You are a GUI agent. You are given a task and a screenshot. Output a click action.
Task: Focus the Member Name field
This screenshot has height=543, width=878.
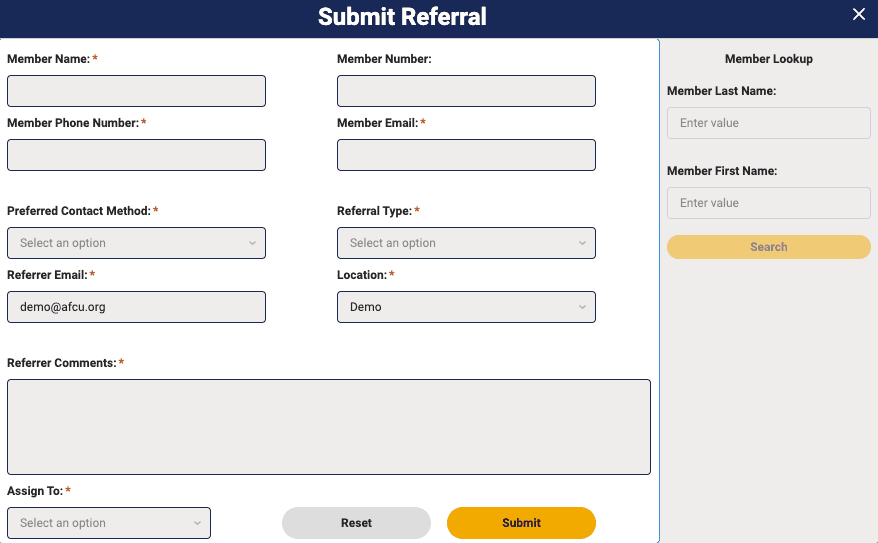coord(136,91)
